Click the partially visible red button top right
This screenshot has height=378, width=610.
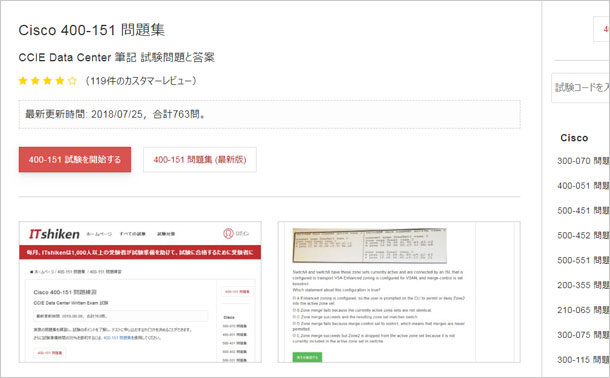coord(601,29)
